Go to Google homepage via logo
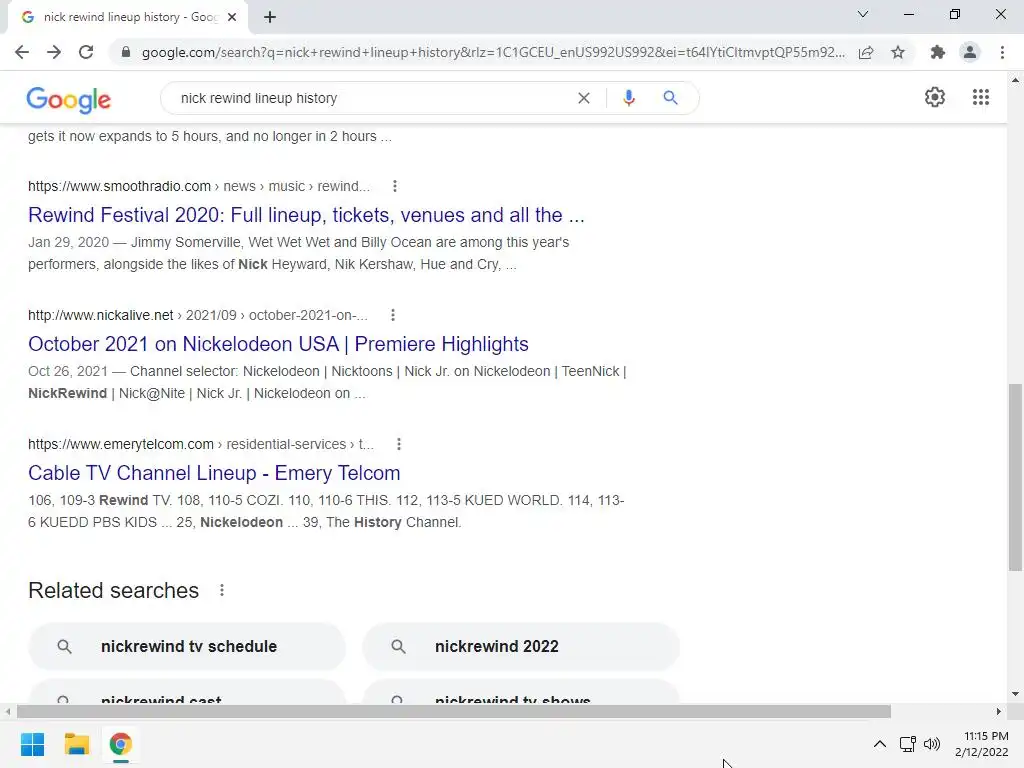 [x=69, y=99]
